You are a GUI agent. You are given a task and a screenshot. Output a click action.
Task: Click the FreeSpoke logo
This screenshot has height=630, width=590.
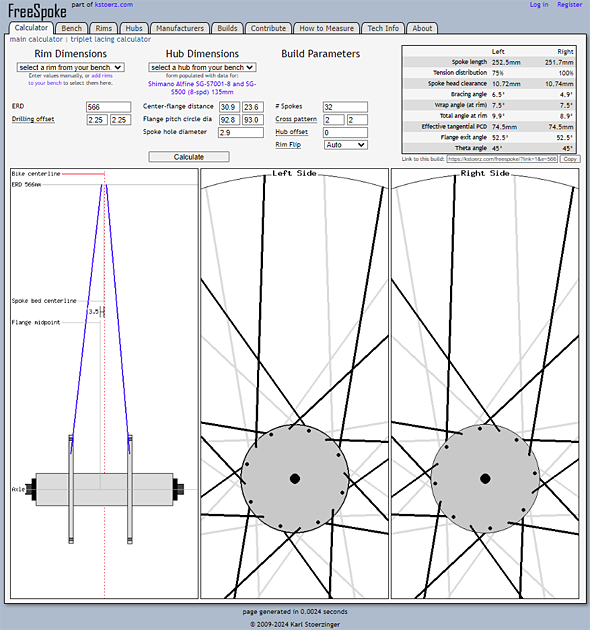coord(37,11)
